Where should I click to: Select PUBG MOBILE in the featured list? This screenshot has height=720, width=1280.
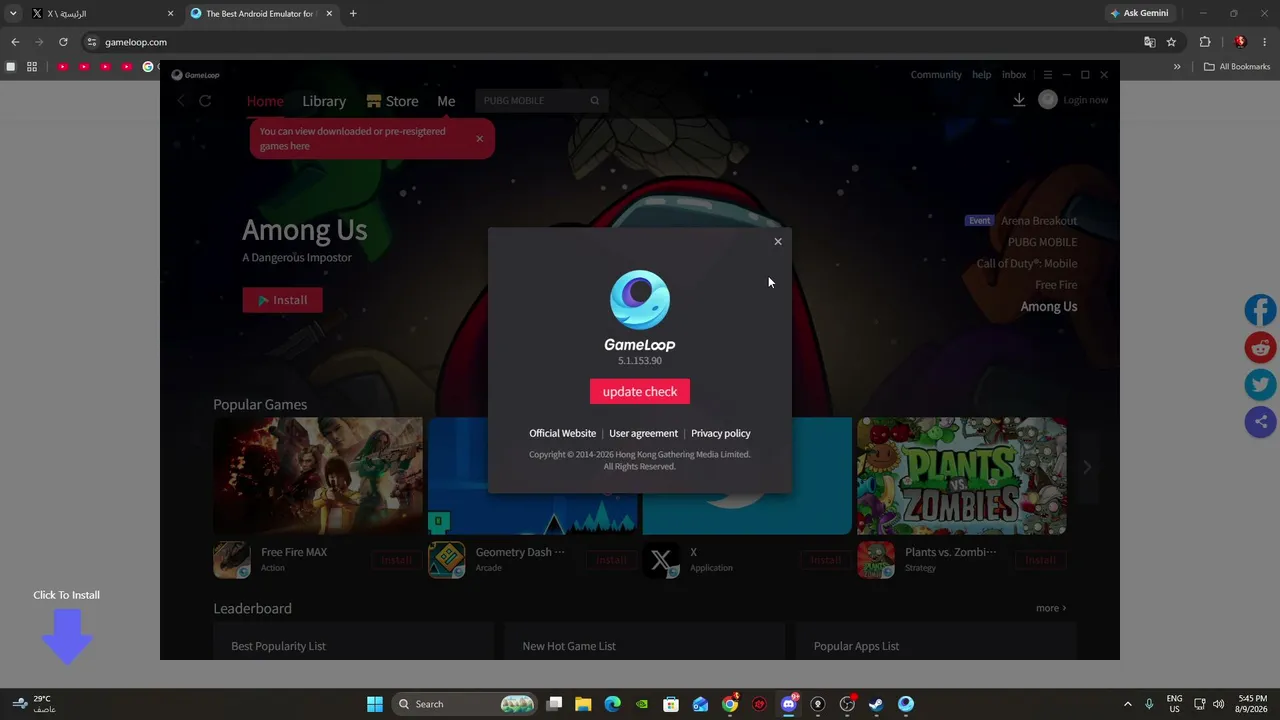click(x=1042, y=242)
